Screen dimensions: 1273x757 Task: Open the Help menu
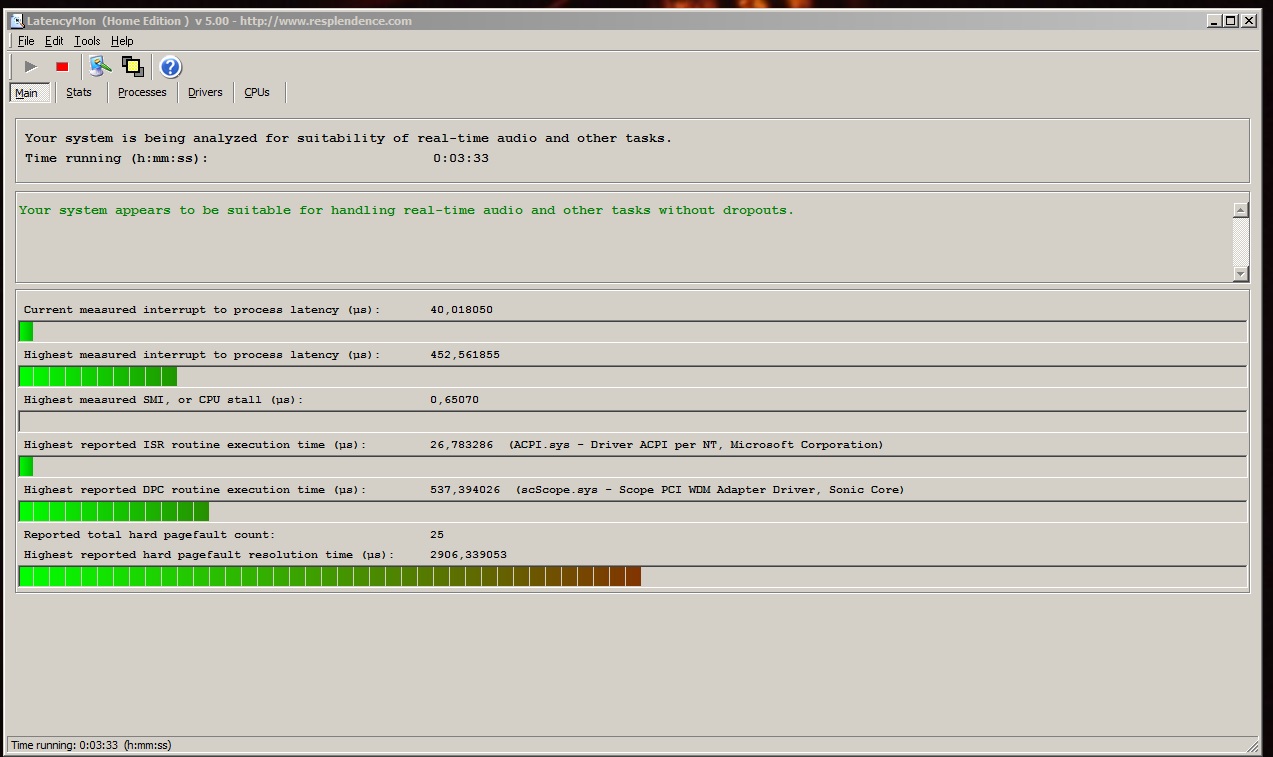[x=122, y=41]
